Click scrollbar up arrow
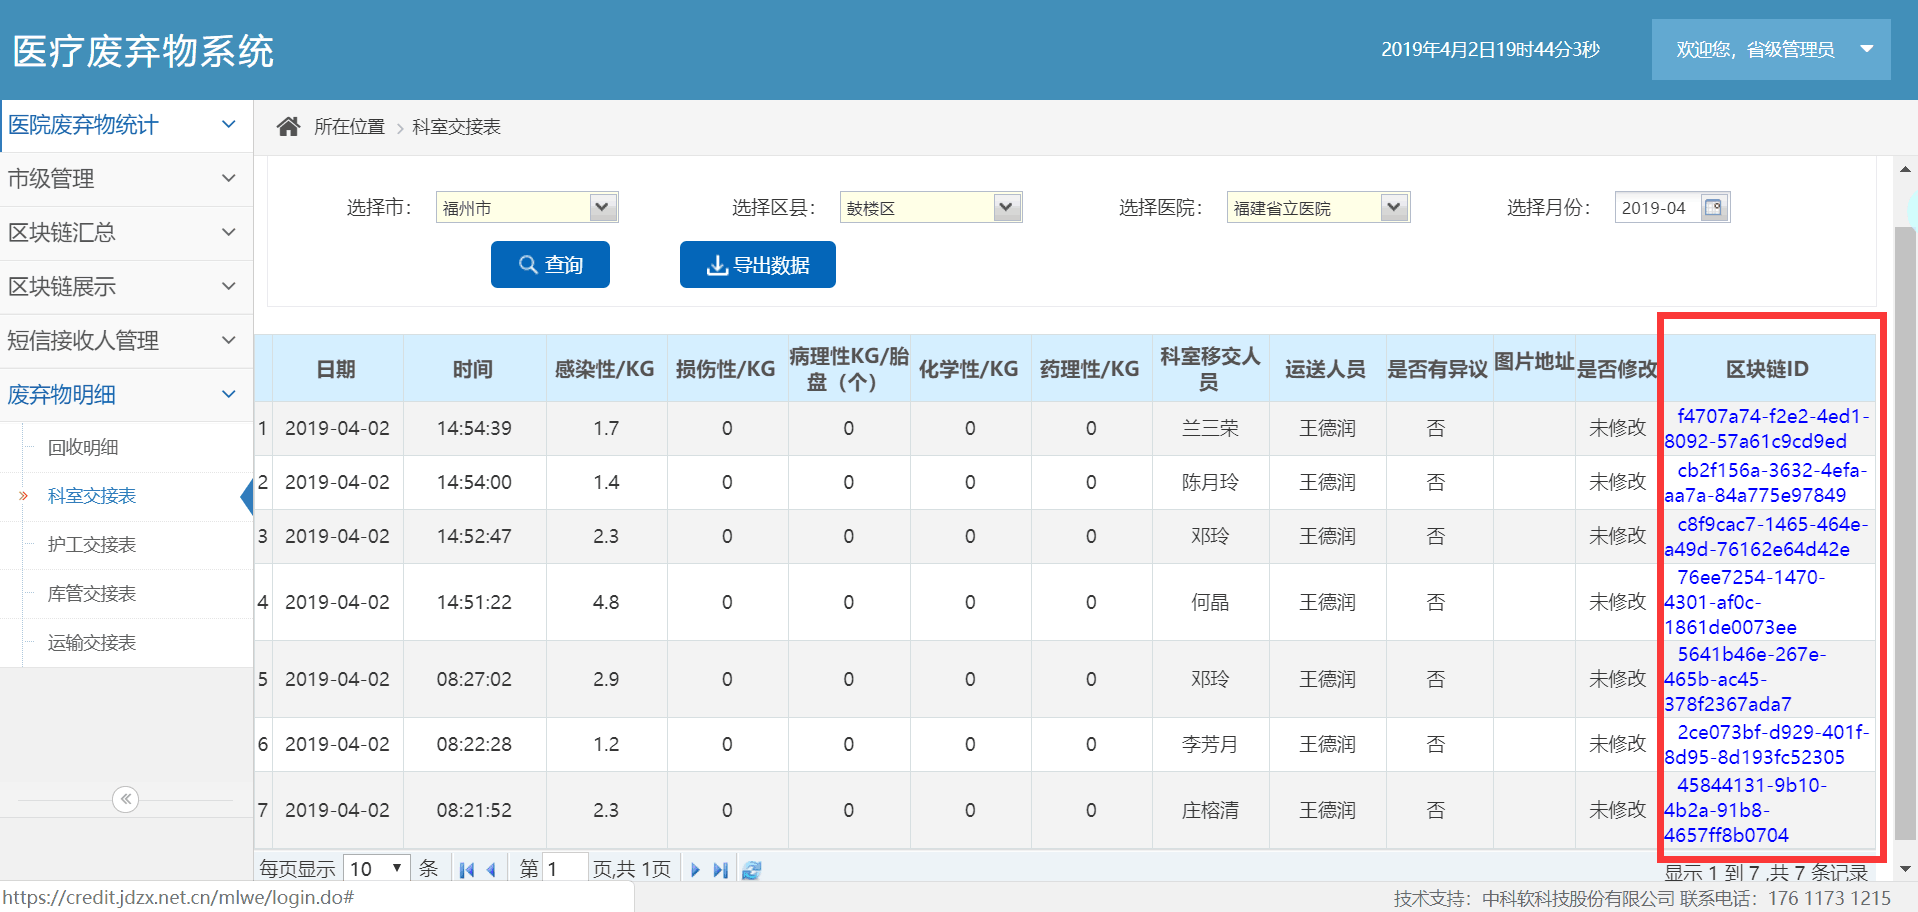Viewport: 1918px width, 912px height. [1905, 169]
